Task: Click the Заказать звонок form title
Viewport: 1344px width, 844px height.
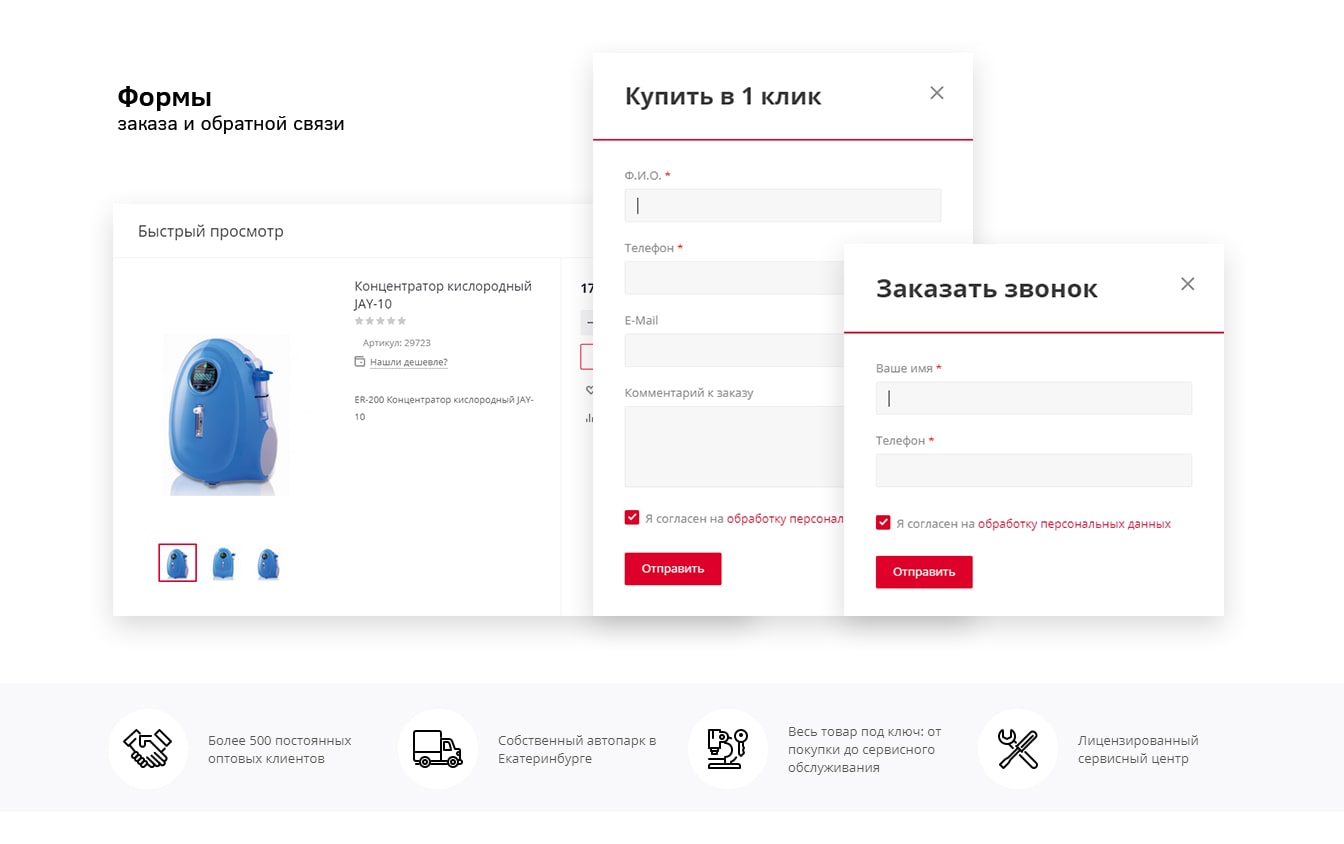Action: click(987, 289)
